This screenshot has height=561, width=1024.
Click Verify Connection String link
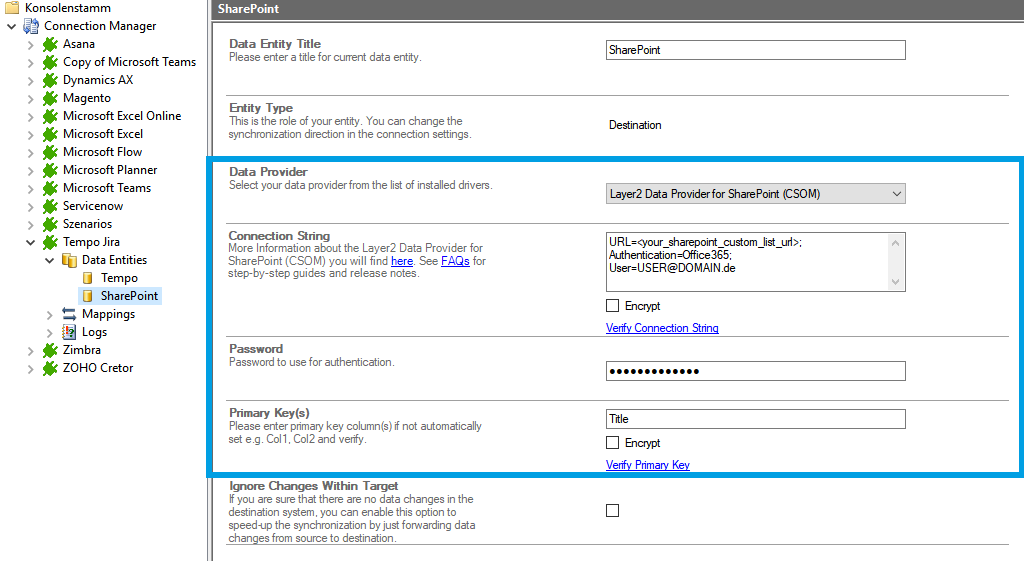click(x=662, y=328)
